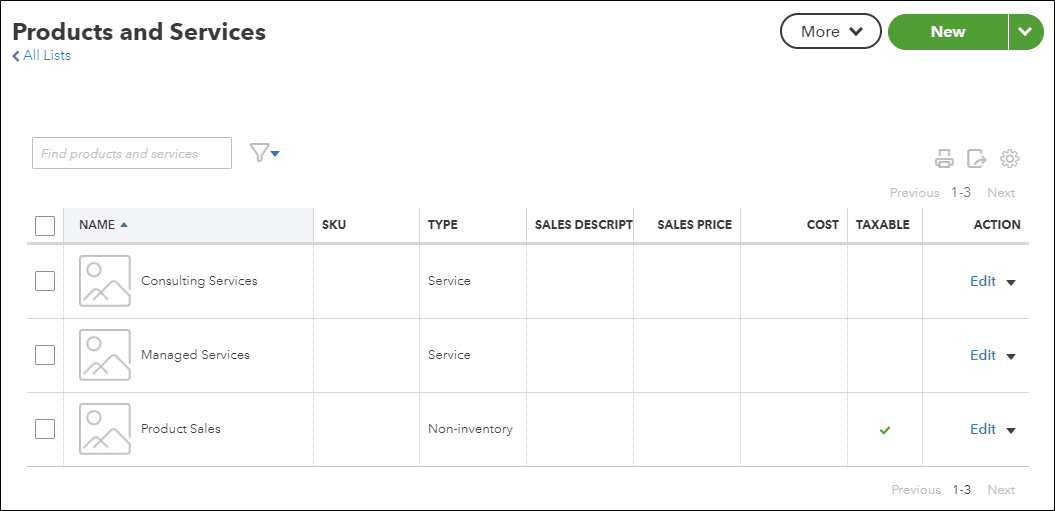Screen dimensions: 1055x511
Task: Sort by the Type column header
Action: [x=443, y=225]
